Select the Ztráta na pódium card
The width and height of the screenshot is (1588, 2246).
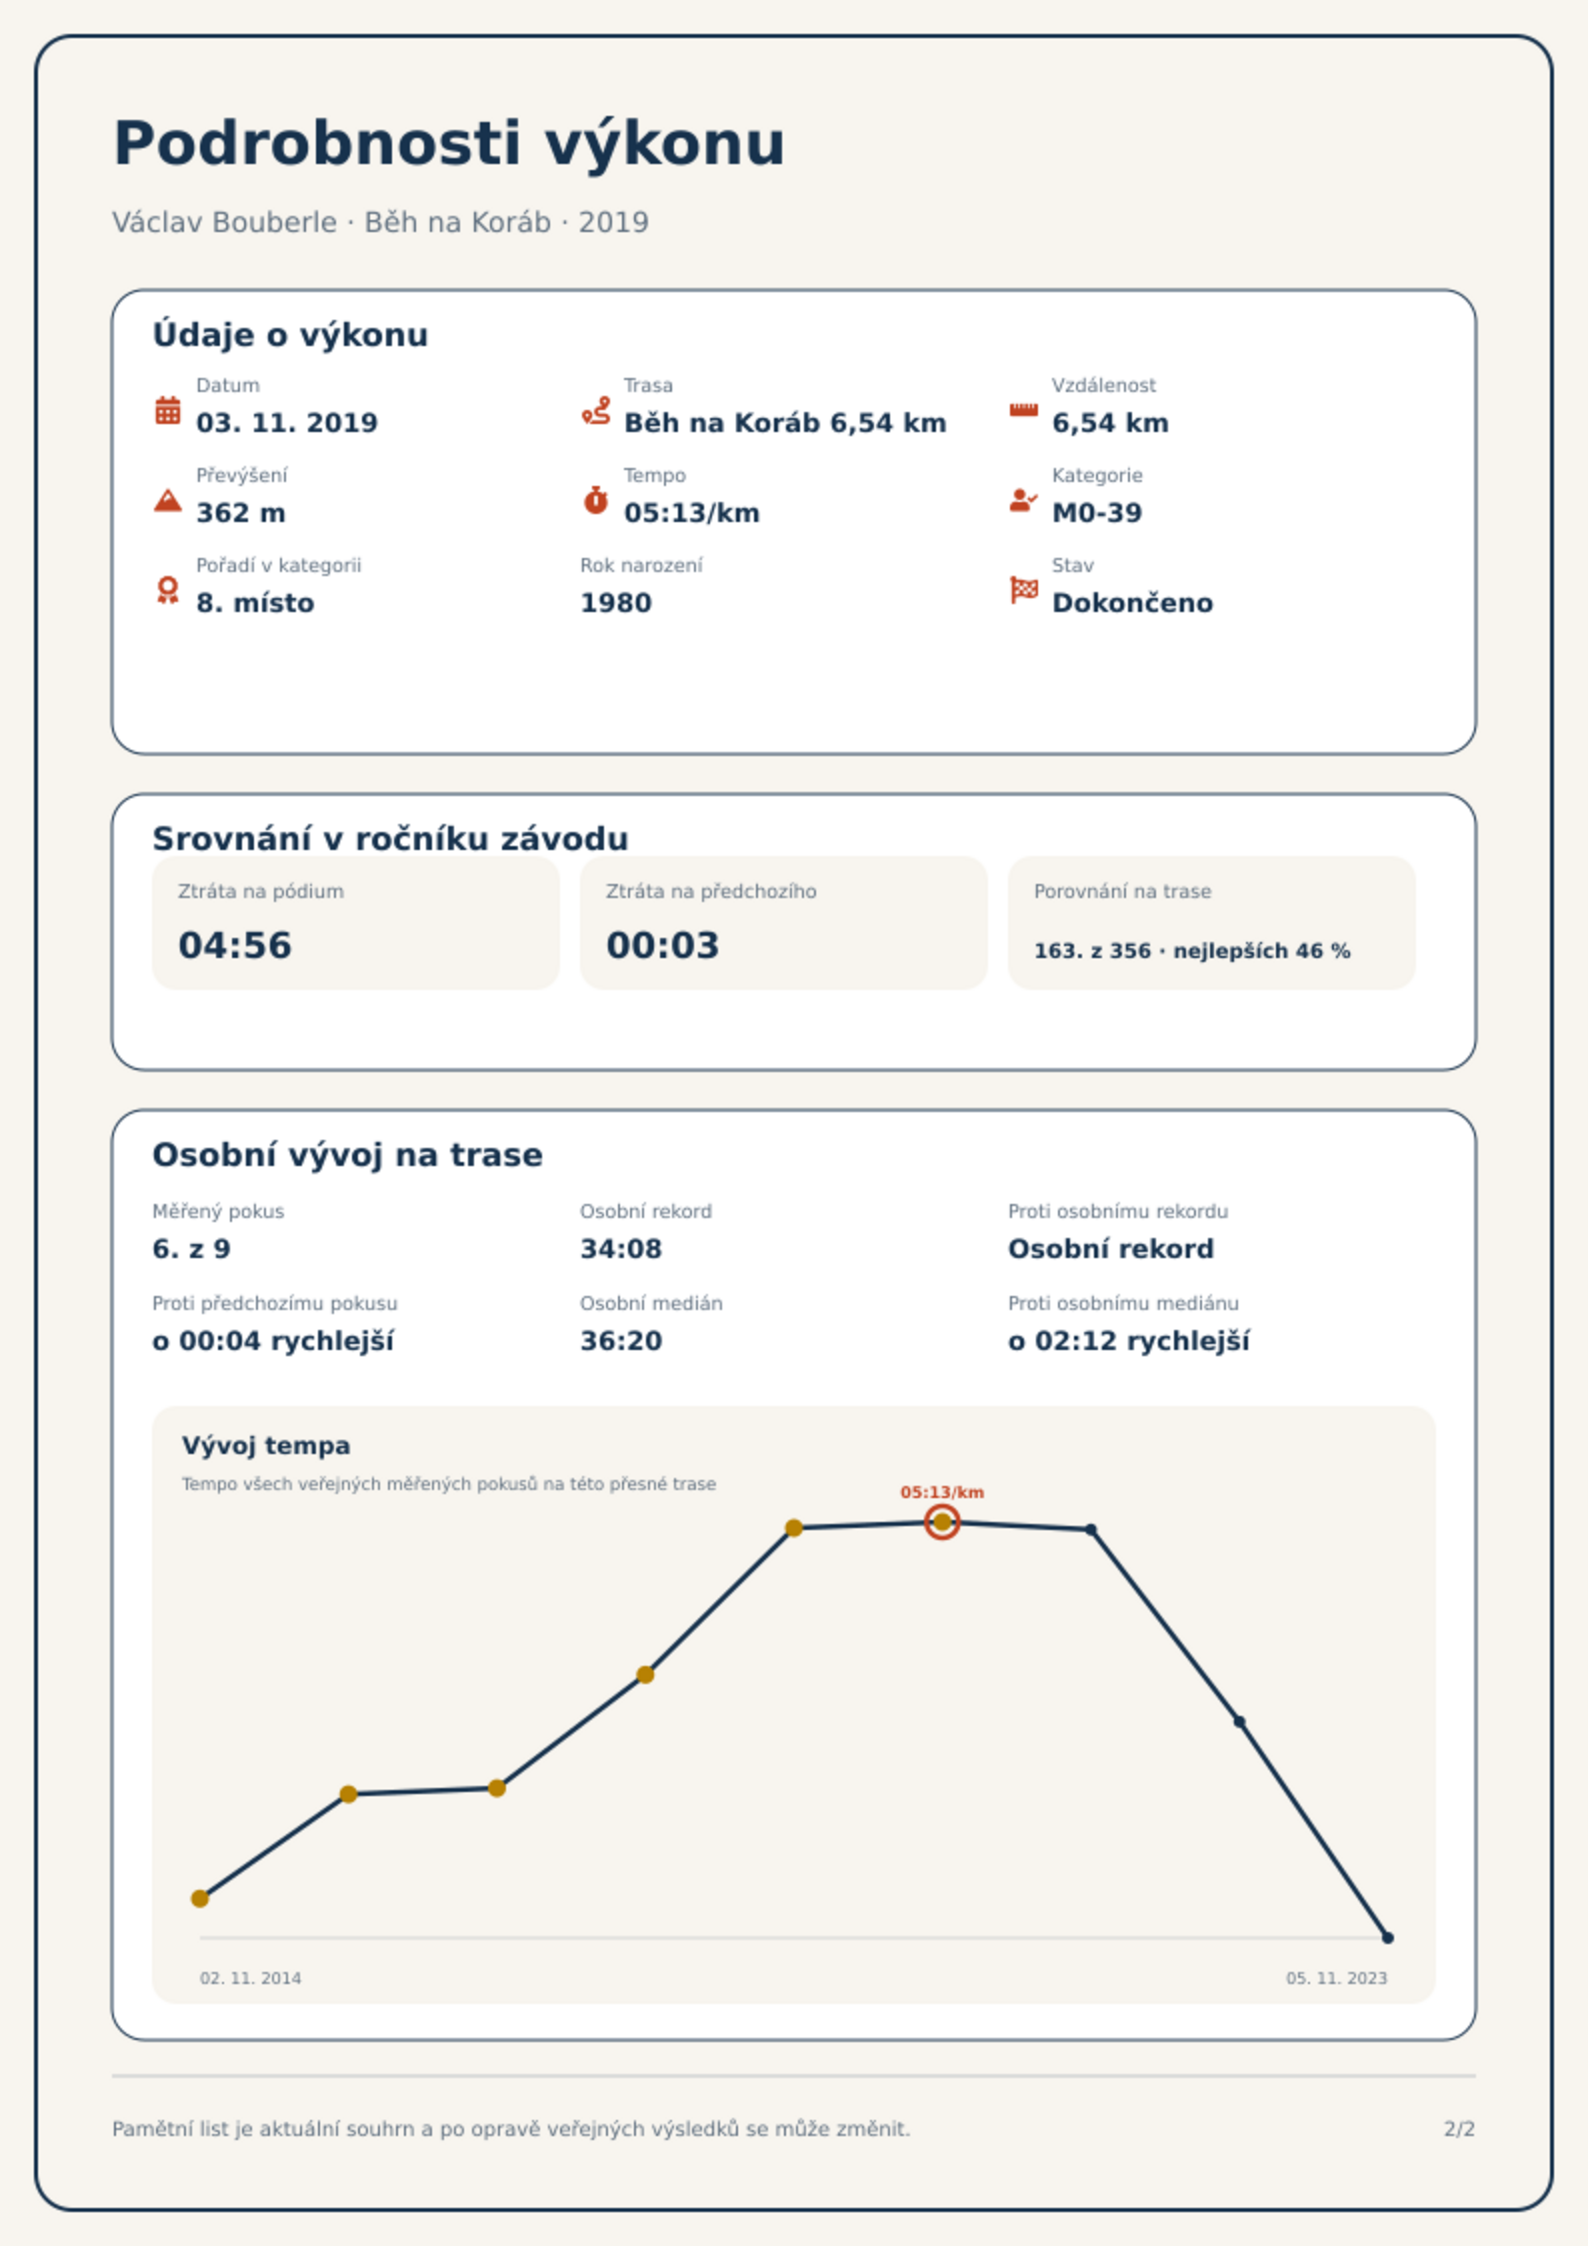point(355,922)
